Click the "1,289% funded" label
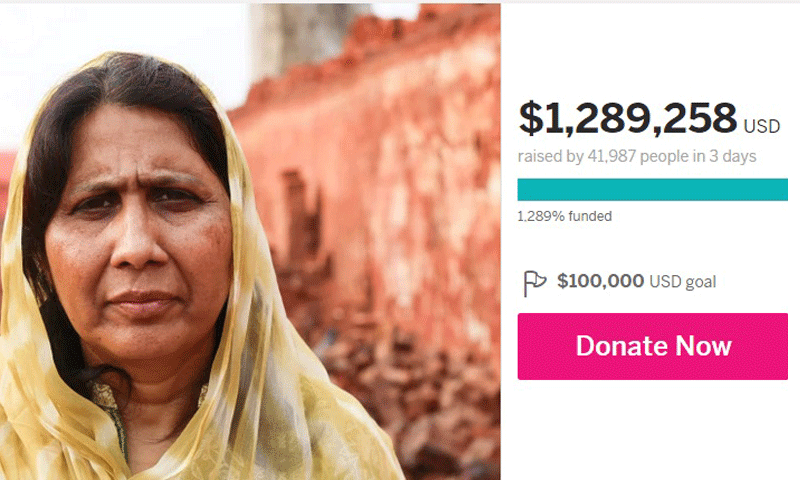The width and height of the screenshot is (800, 480). click(x=565, y=216)
